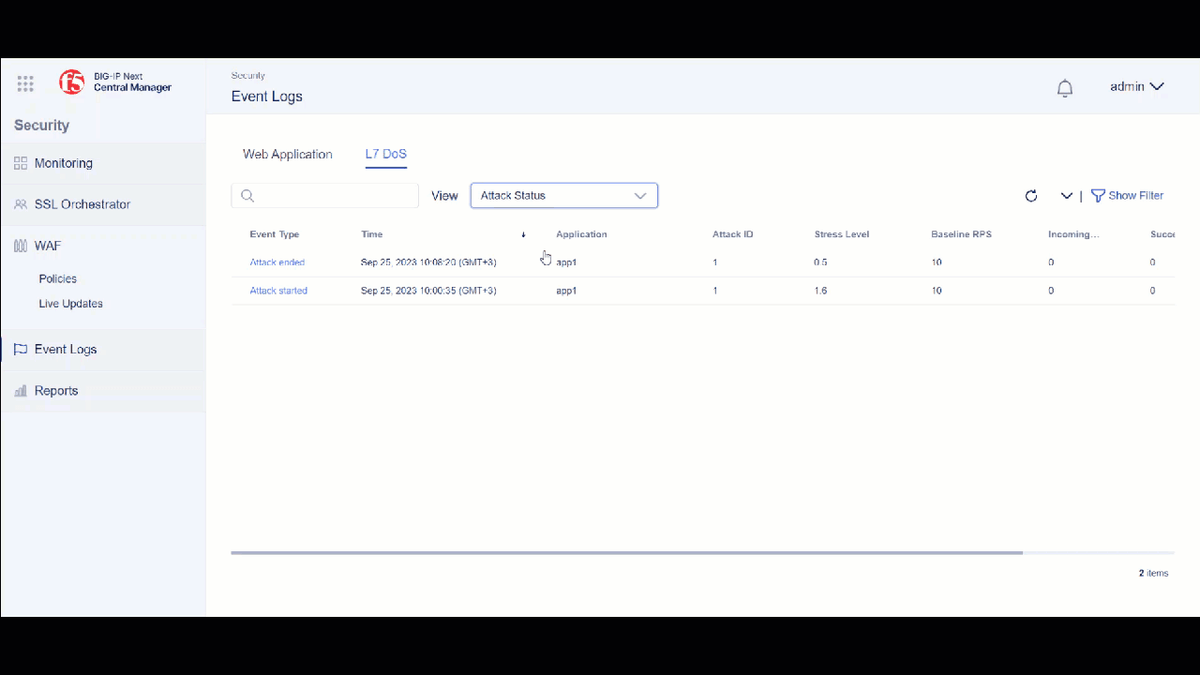1200x675 pixels.
Task: Expand the chevron next to refresh
Action: (1066, 196)
